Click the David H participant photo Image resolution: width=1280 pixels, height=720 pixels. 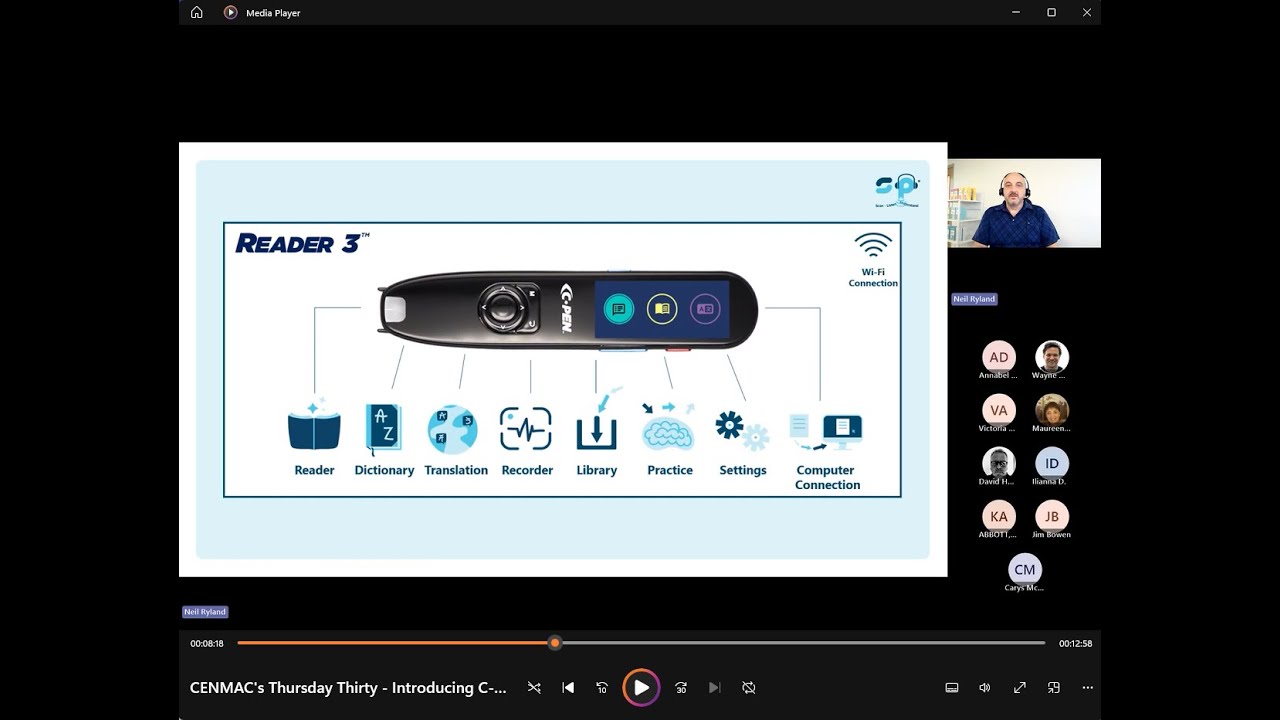[x=999, y=463]
